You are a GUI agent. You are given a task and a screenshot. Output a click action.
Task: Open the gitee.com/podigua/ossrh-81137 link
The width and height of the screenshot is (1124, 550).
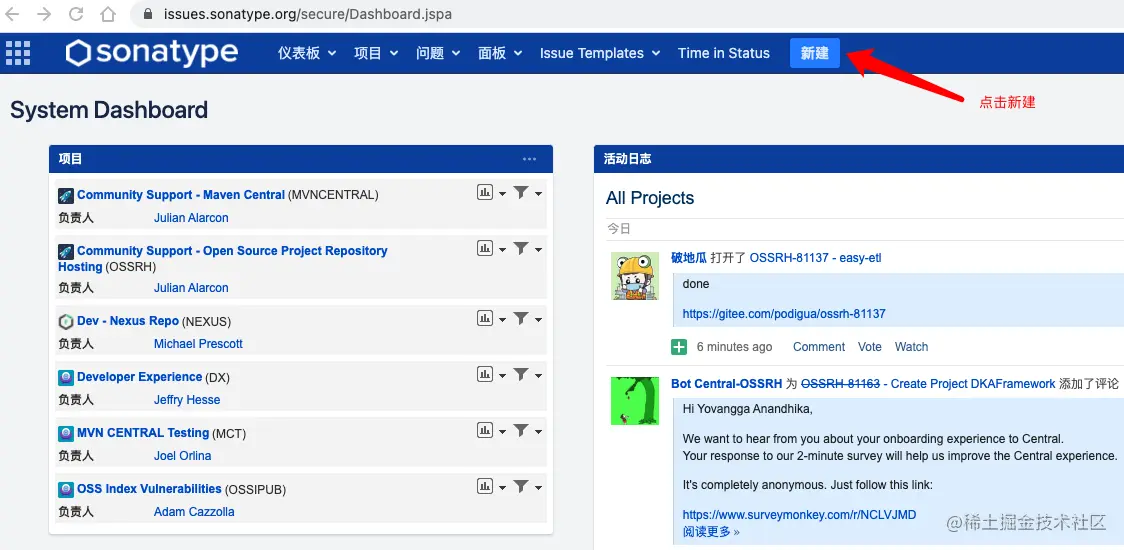click(784, 314)
